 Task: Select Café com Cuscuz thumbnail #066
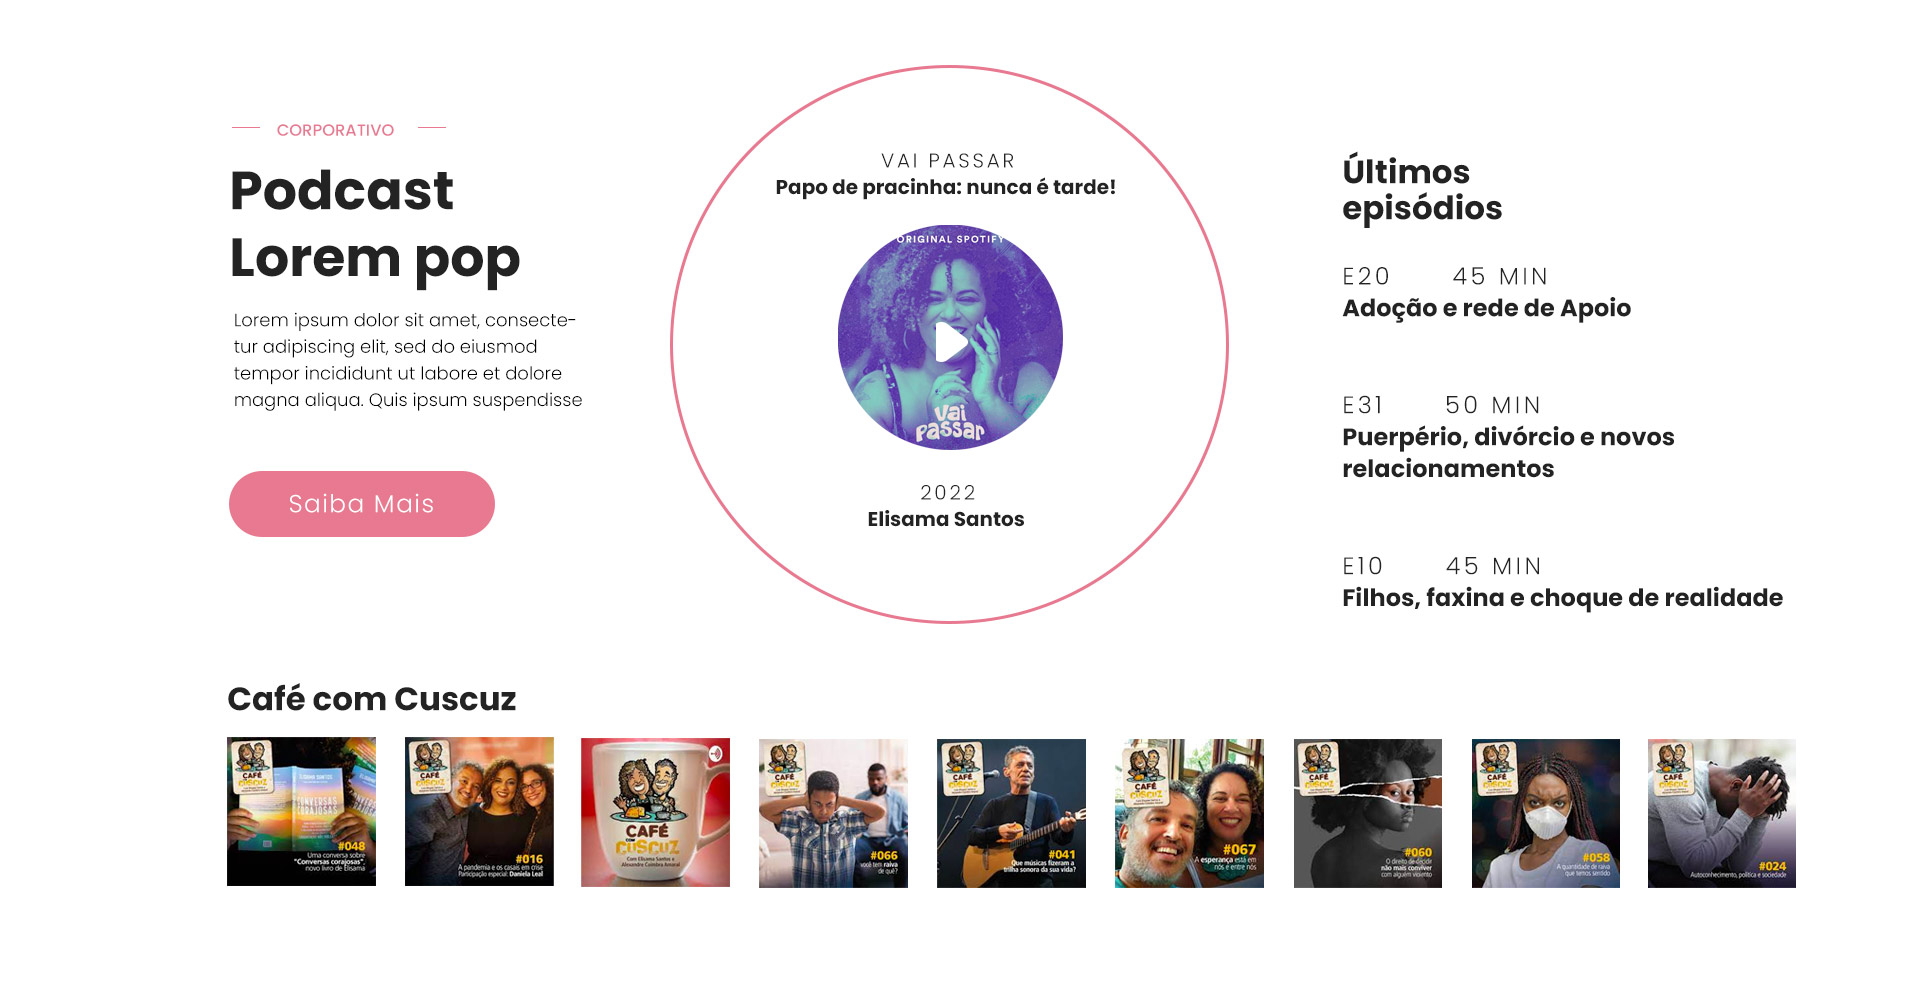coord(833,813)
